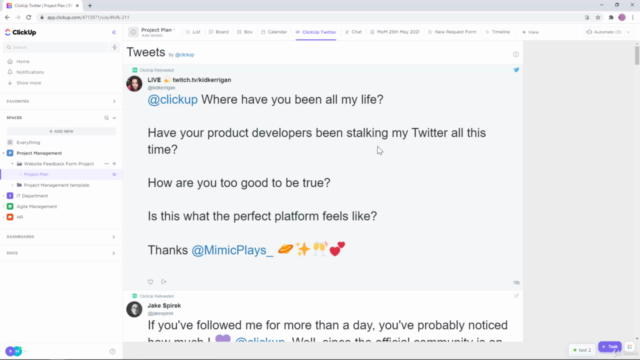Open the LIVE twitch.tv/kidkerrigan author name
Screen dimensions: 640x360
tap(189, 80)
